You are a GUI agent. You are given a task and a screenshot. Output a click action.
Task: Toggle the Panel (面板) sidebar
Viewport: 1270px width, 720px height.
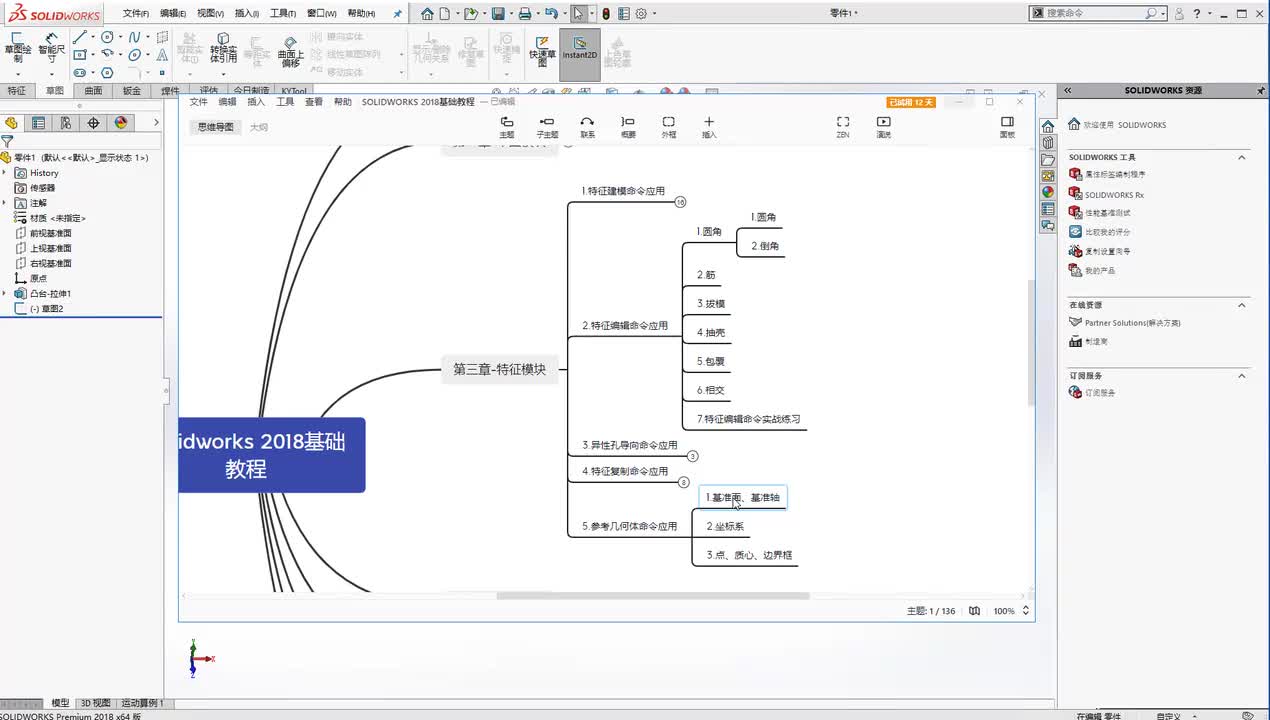click(x=1007, y=127)
